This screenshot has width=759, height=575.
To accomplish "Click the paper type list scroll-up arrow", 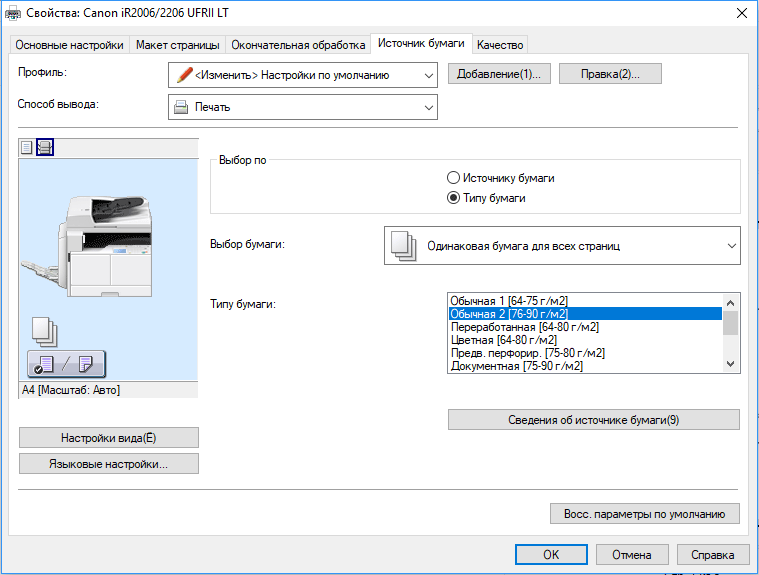I will tap(731, 303).
